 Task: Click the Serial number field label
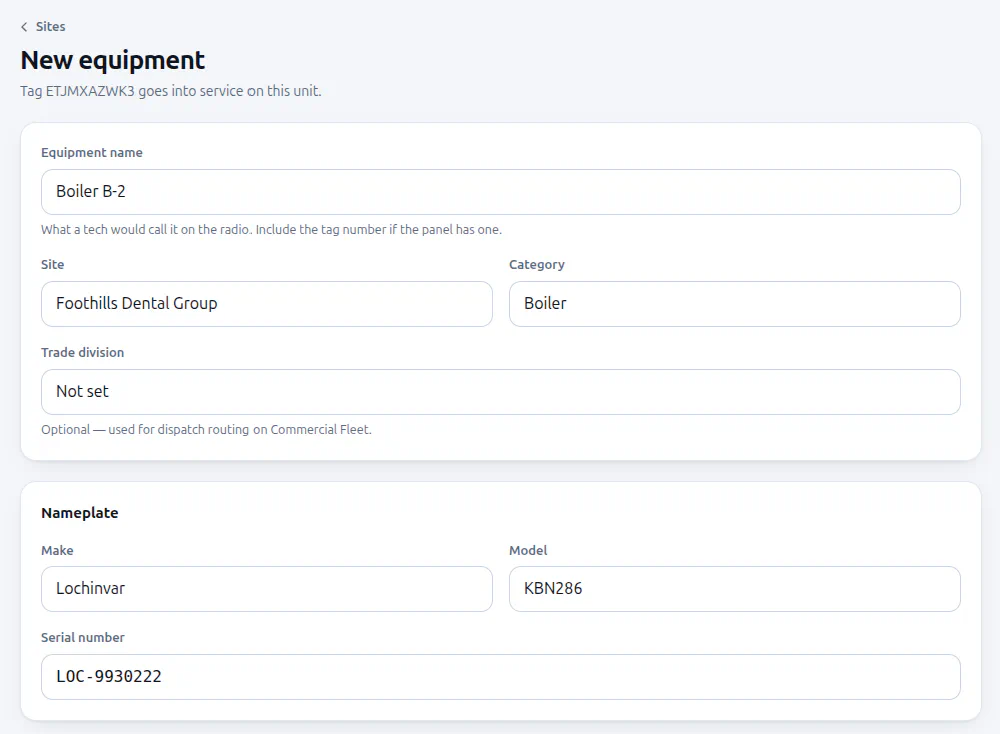83,638
